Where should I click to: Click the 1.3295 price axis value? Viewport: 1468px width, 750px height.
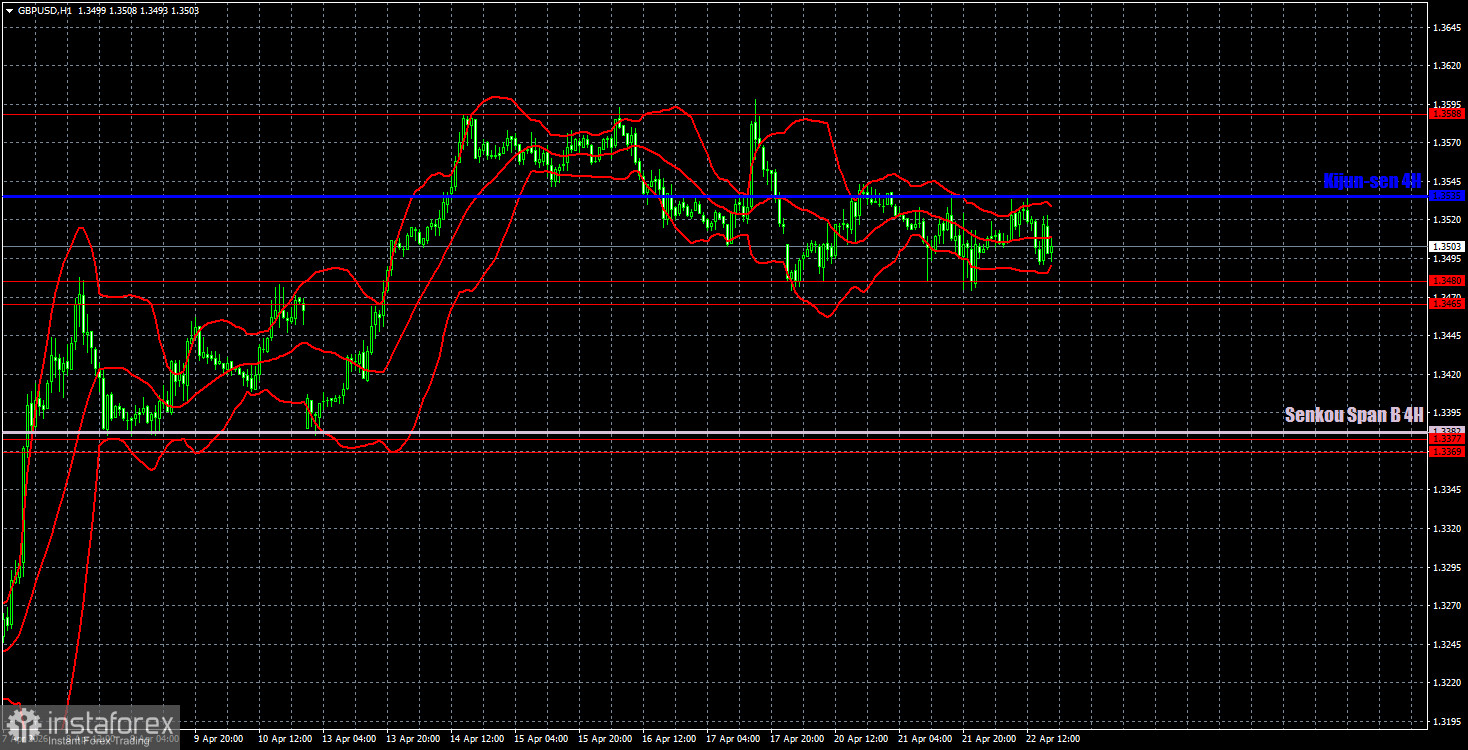(1447, 568)
